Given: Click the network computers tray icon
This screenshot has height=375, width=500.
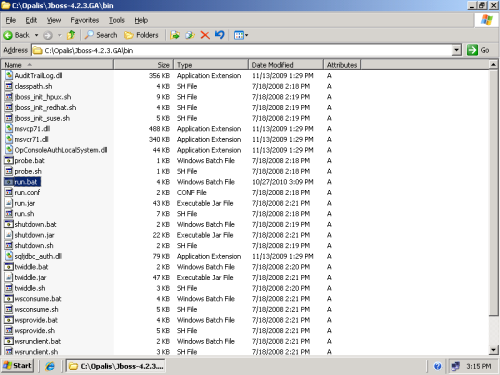Looking at the screenshot, I should [455, 366].
